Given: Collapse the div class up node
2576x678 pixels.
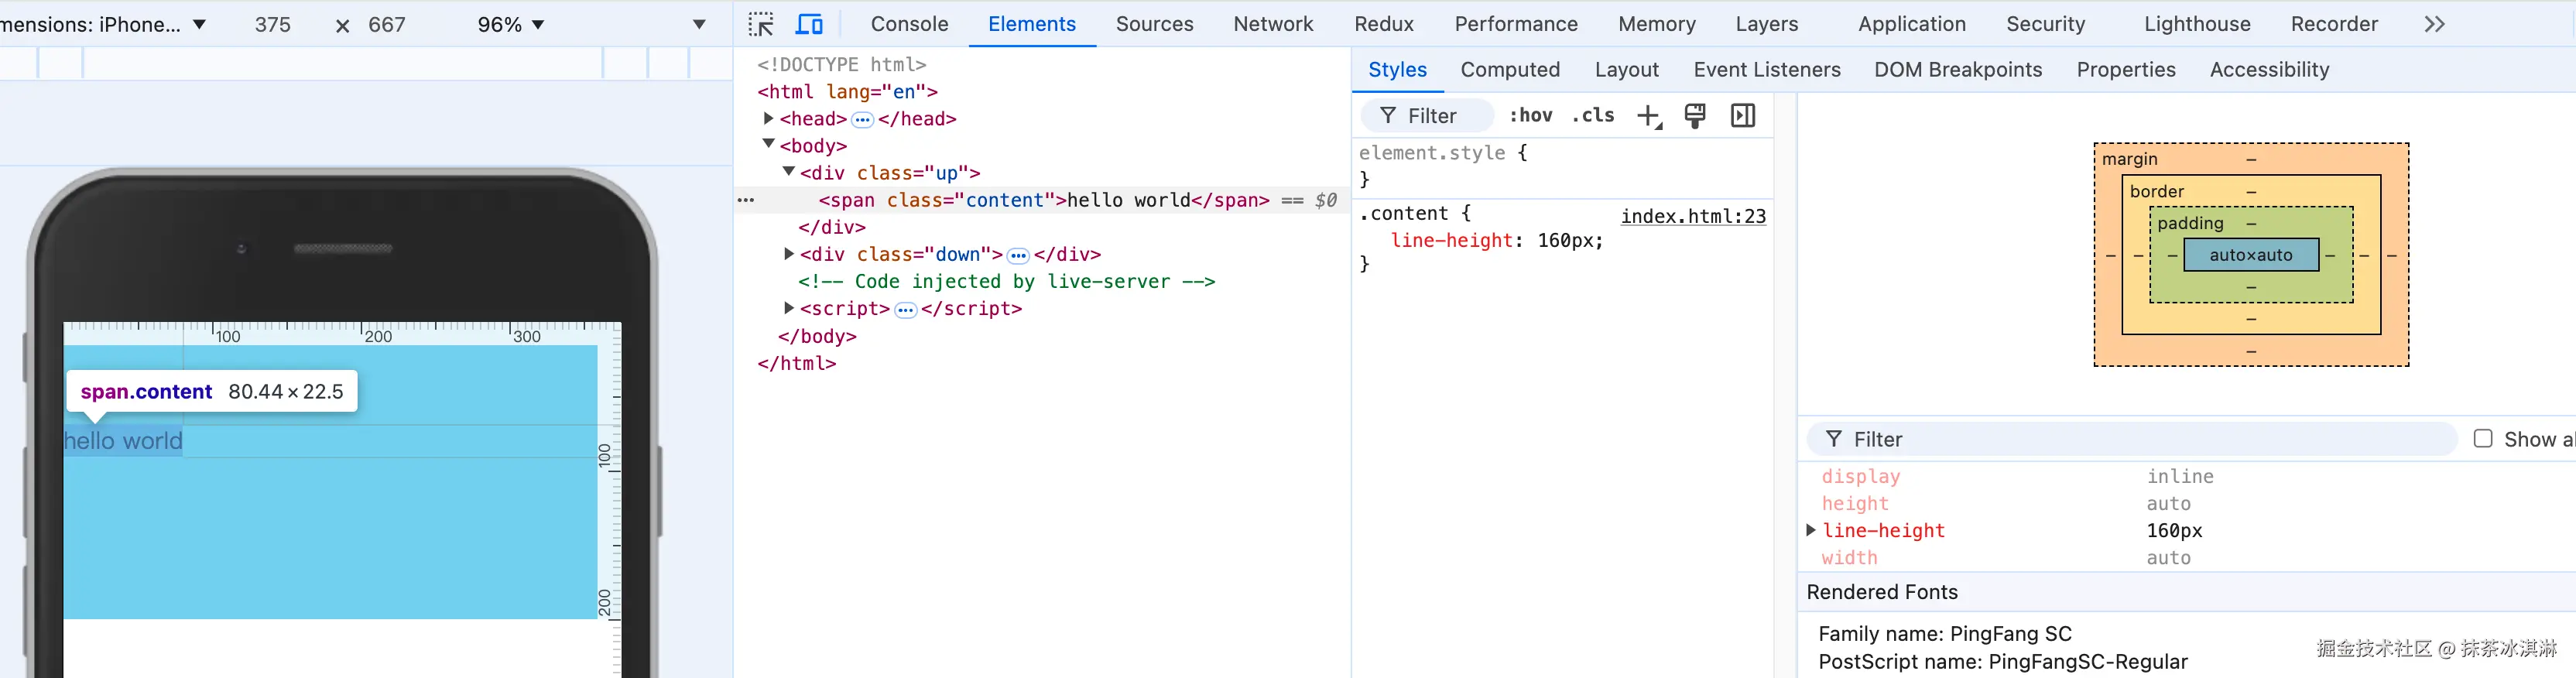Looking at the screenshot, I should click(x=788, y=171).
